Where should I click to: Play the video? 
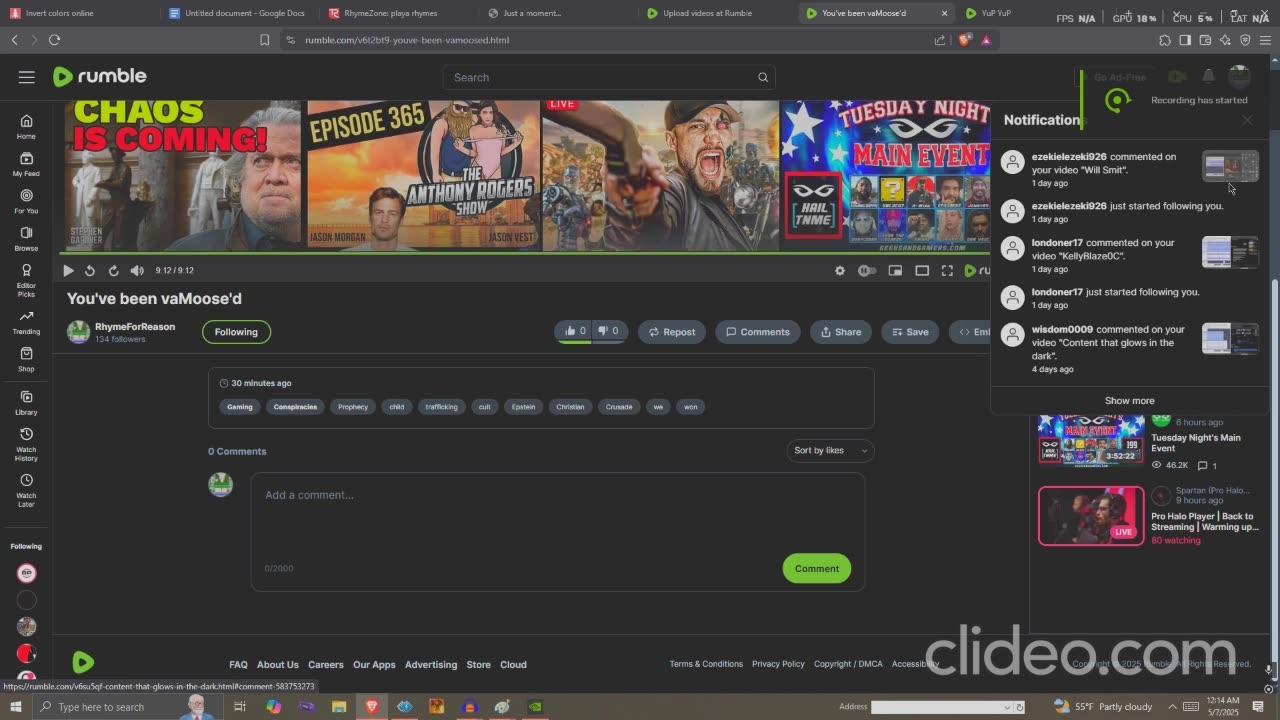pyautogui.click(x=68, y=270)
